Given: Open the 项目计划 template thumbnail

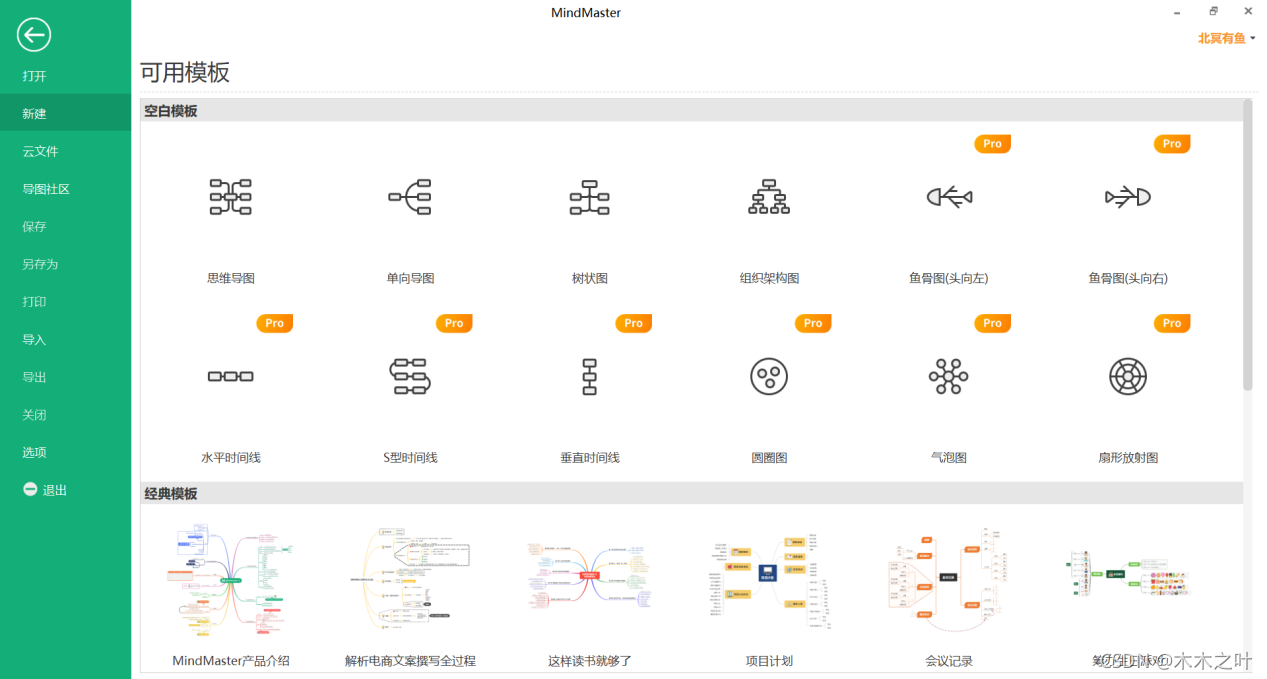Looking at the screenshot, I should [x=769, y=580].
